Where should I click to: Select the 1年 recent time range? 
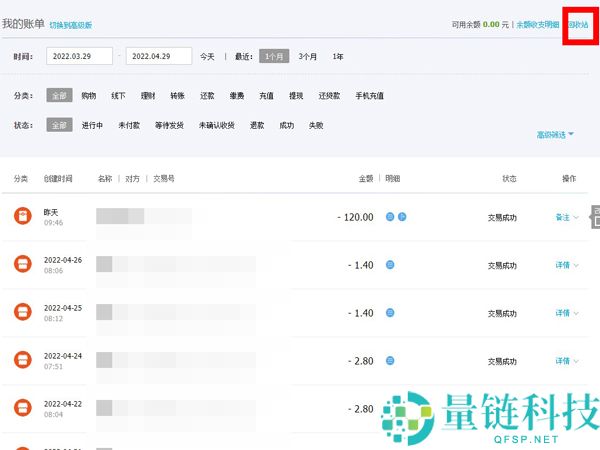click(x=338, y=57)
